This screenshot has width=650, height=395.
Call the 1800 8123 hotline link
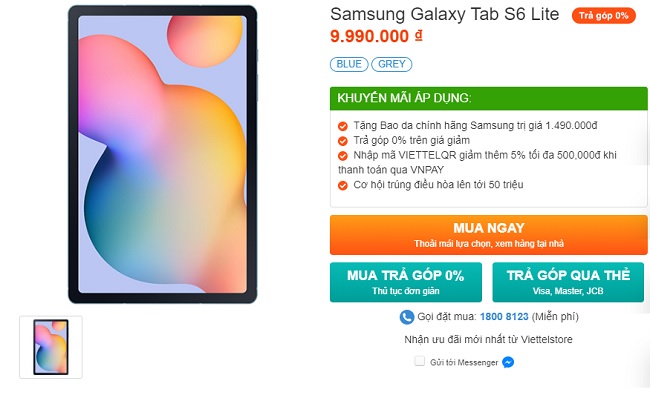coord(504,317)
